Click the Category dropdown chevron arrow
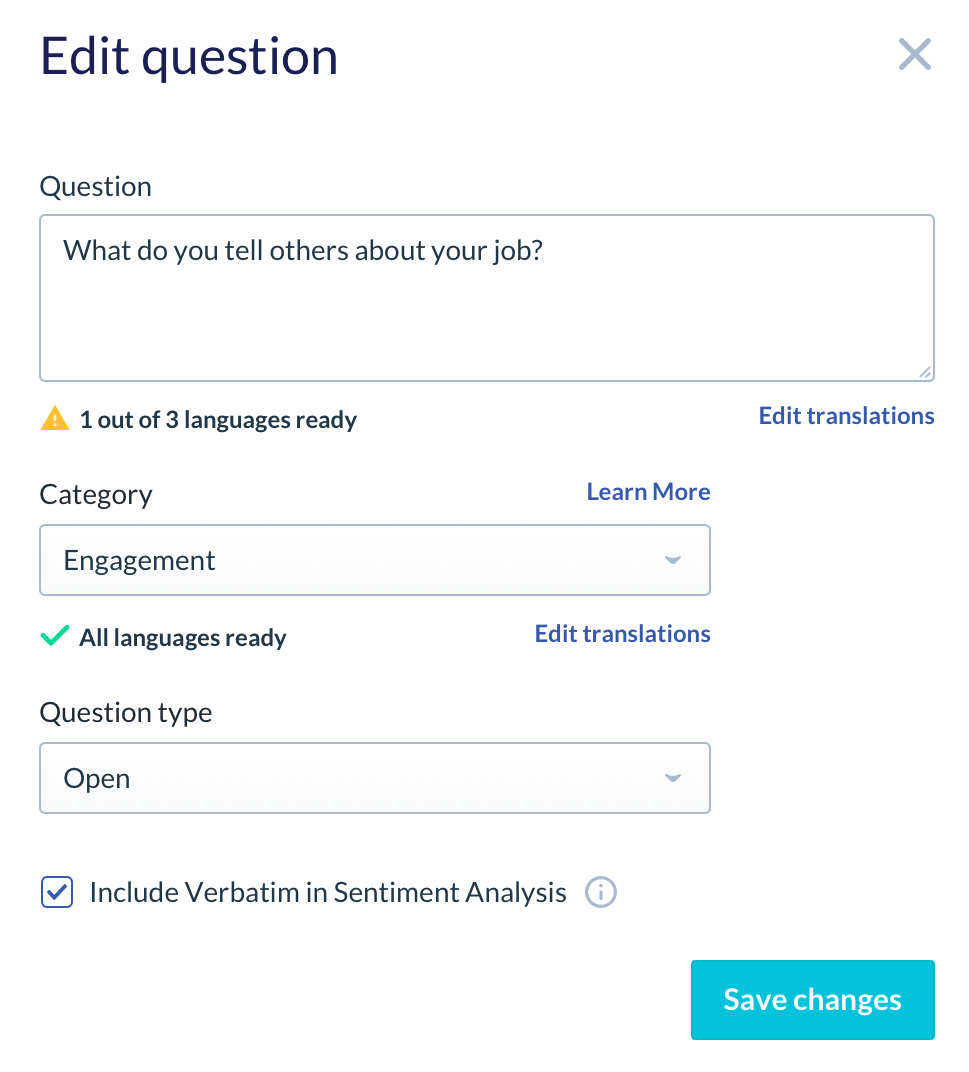 click(673, 561)
